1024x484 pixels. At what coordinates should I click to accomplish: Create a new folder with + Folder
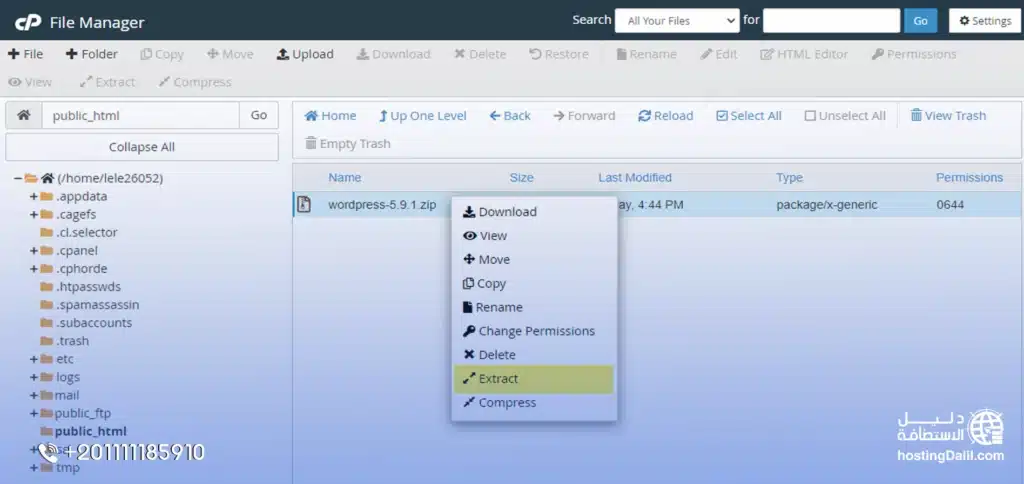(x=91, y=54)
